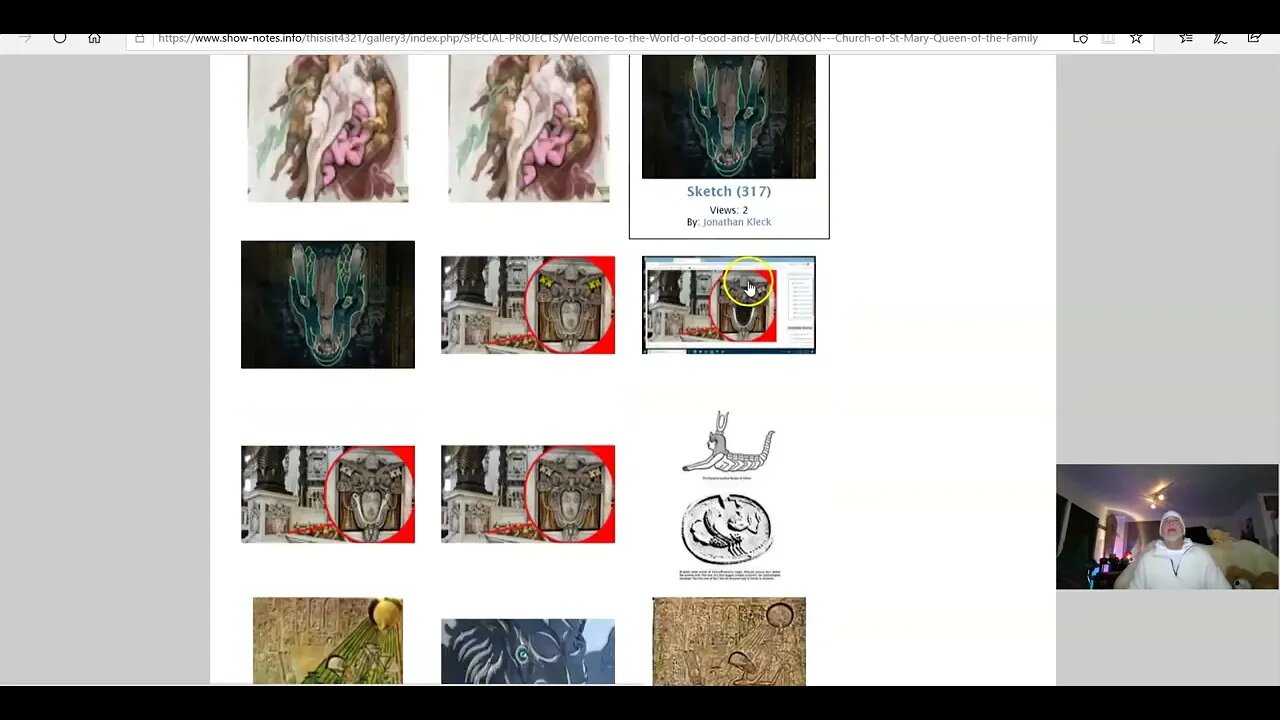
Task: Refresh the page with the reload icon
Action: [60, 38]
